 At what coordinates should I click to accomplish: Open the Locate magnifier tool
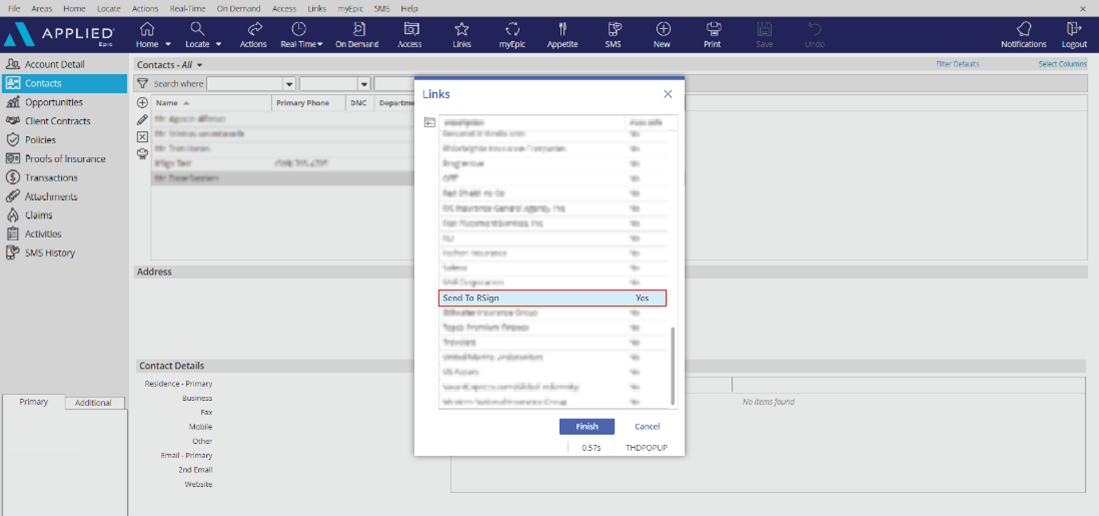click(198, 29)
